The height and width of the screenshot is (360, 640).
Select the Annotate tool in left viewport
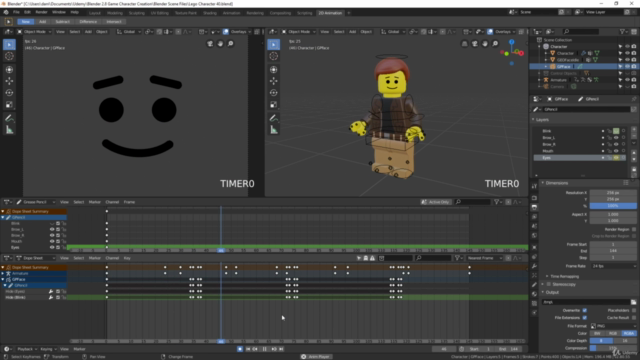pos(9,118)
